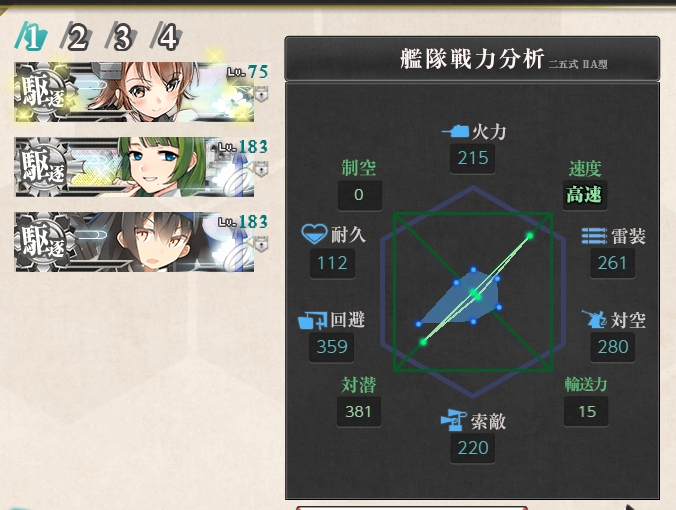Screen dimensions: 676x510
Task: Open fleet tab 3
Action: [x=122, y=37]
